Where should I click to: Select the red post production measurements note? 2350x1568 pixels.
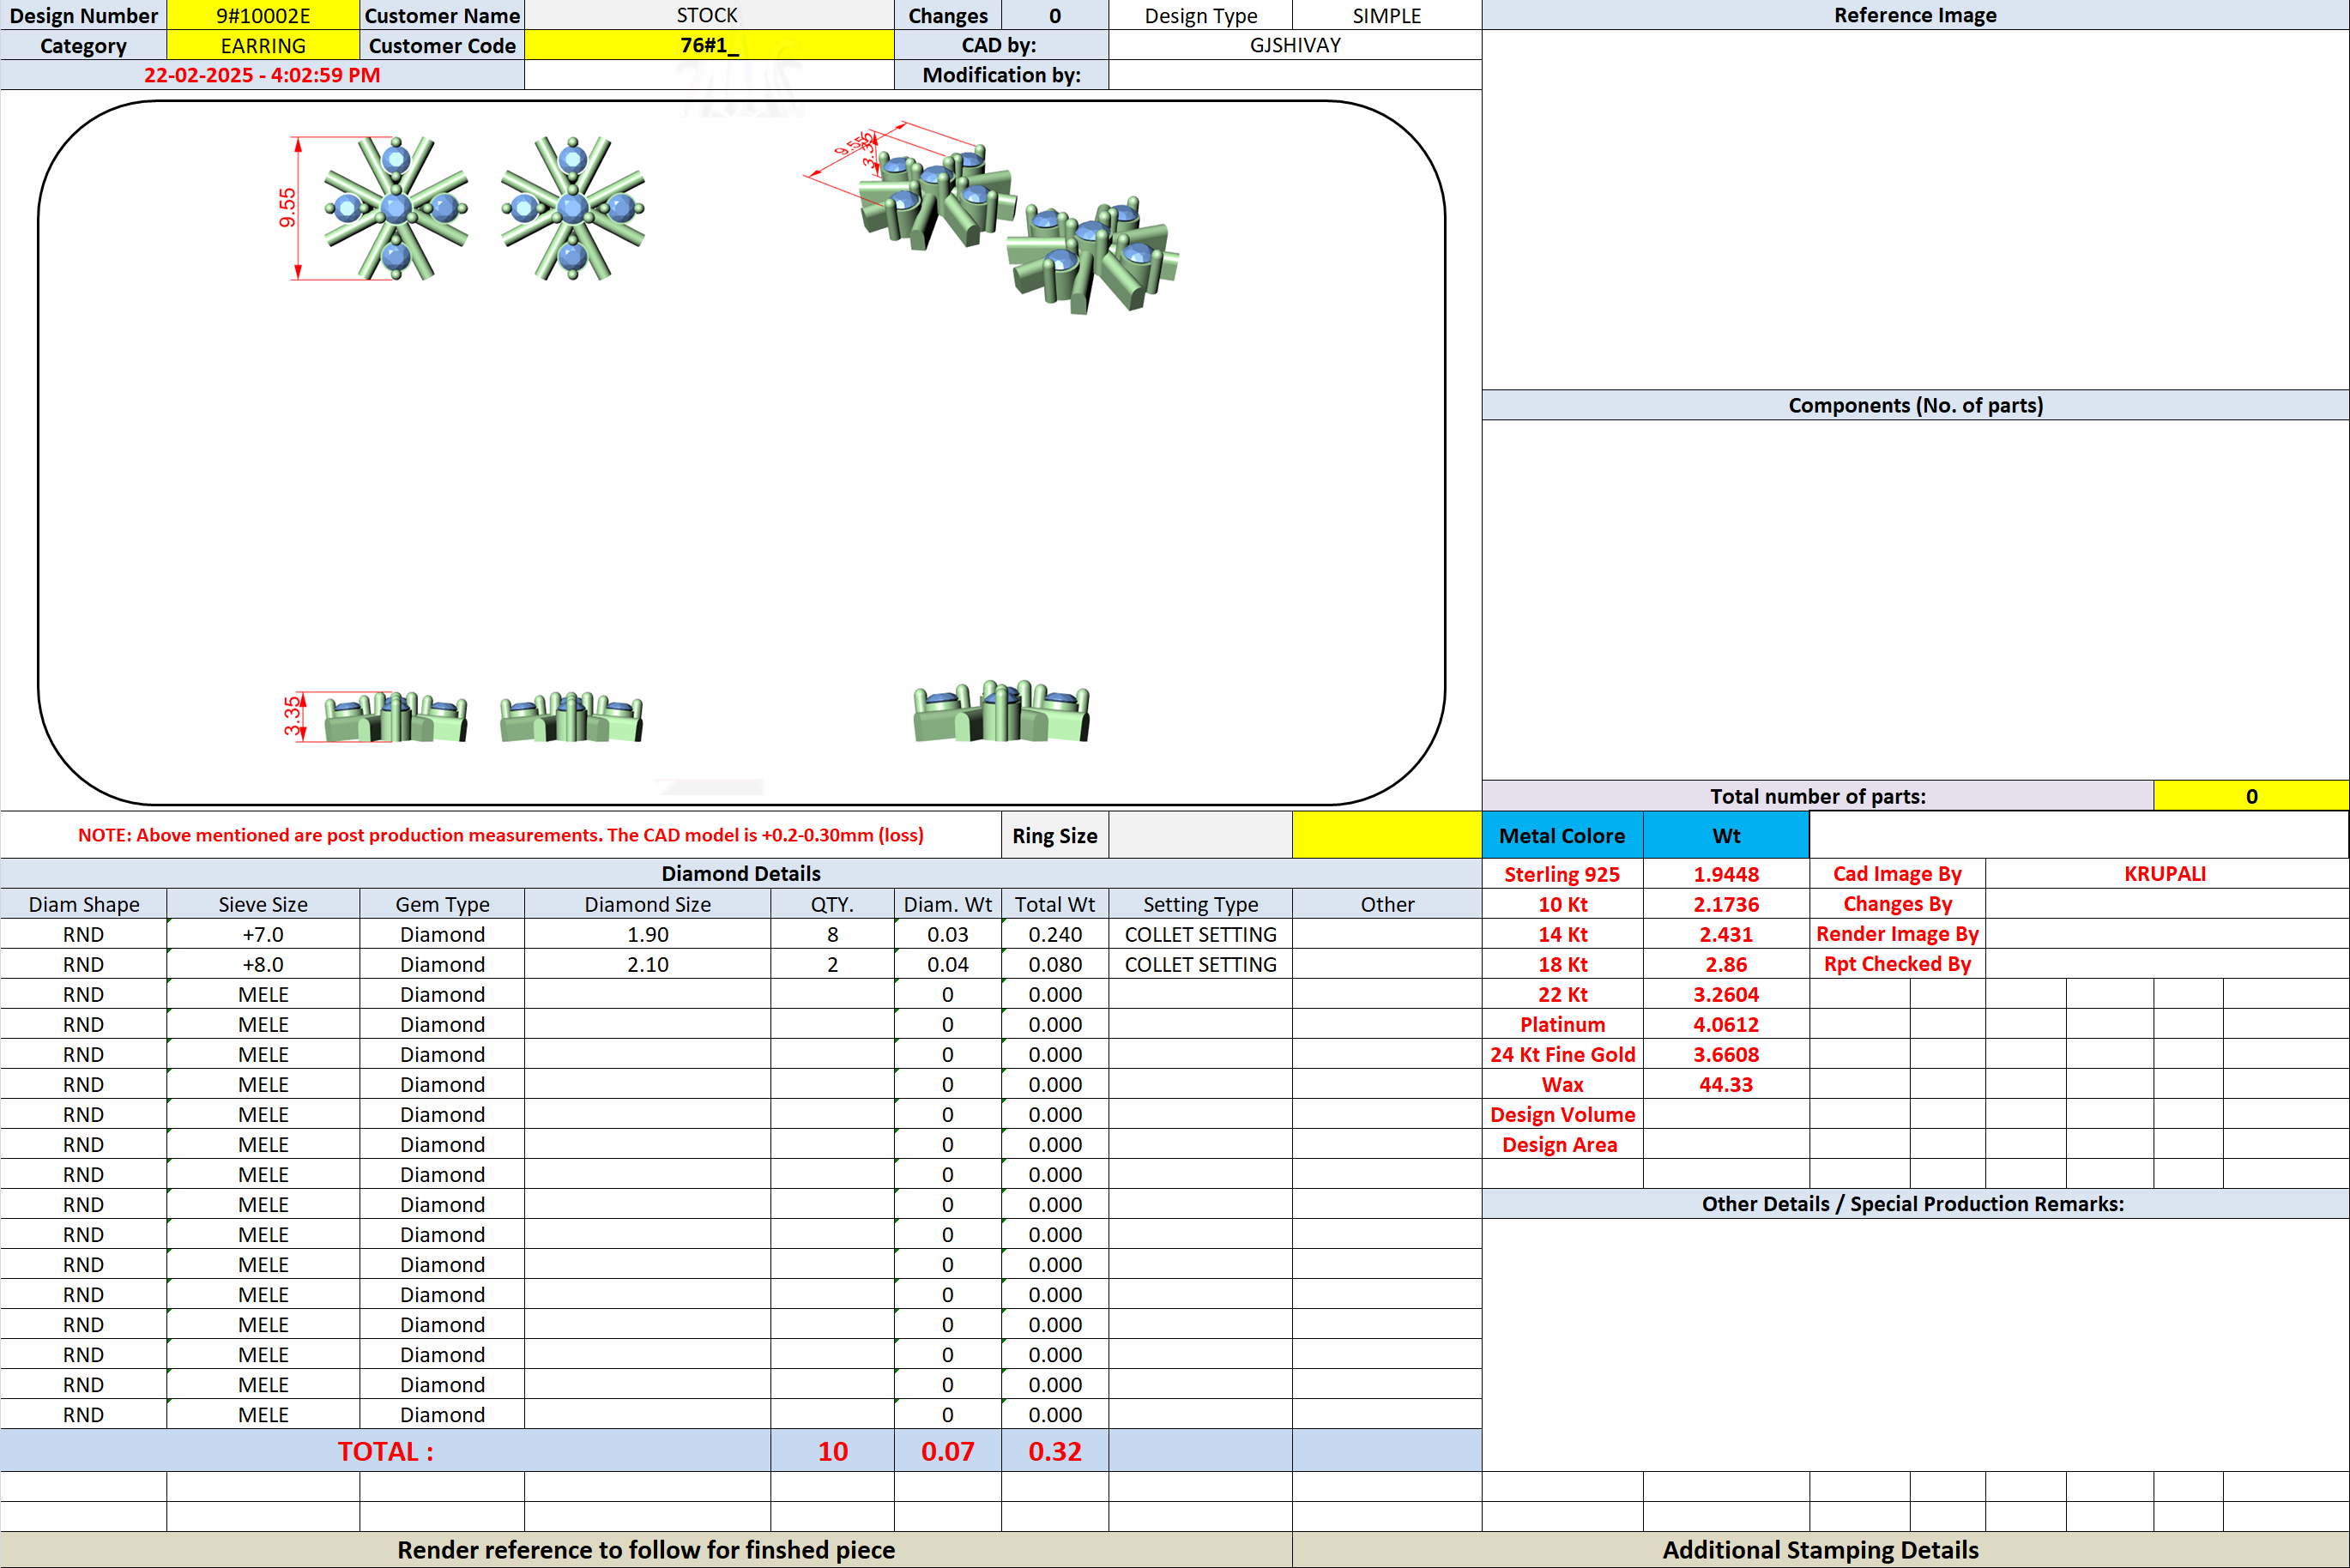pyautogui.click(x=501, y=835)
